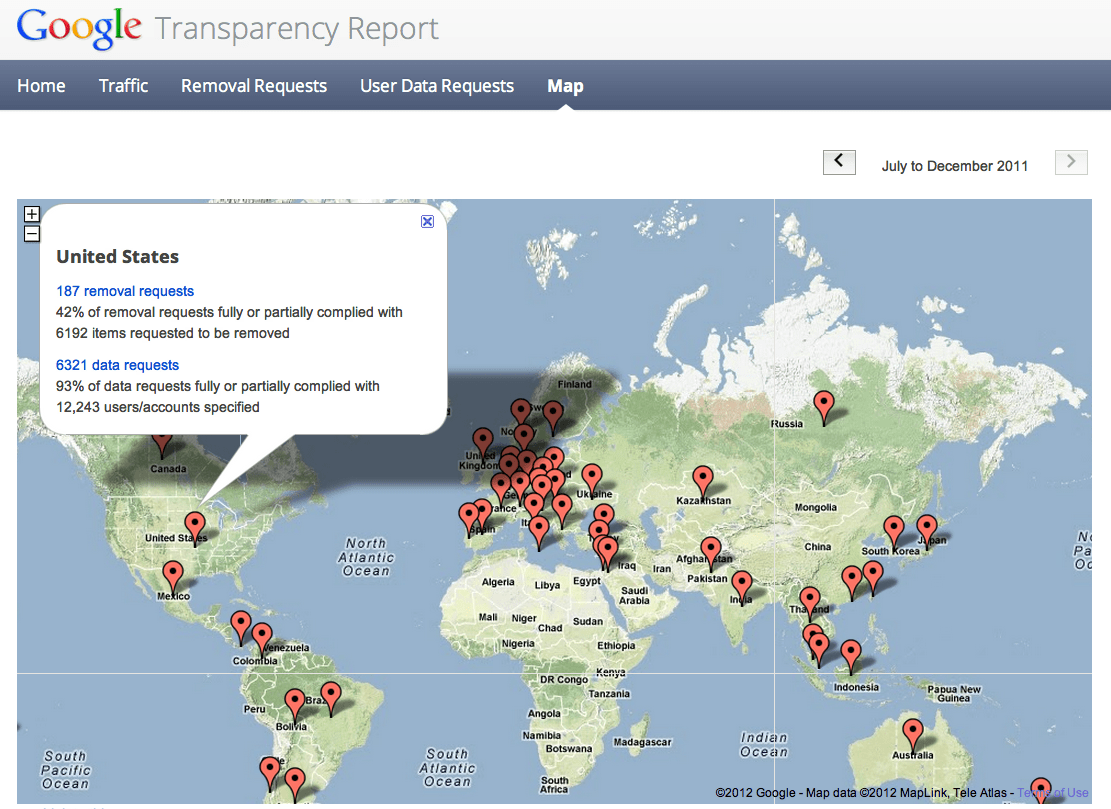Click the 42% of removal requests line
The image size is (1111, 809).
(x=229, y=312)
